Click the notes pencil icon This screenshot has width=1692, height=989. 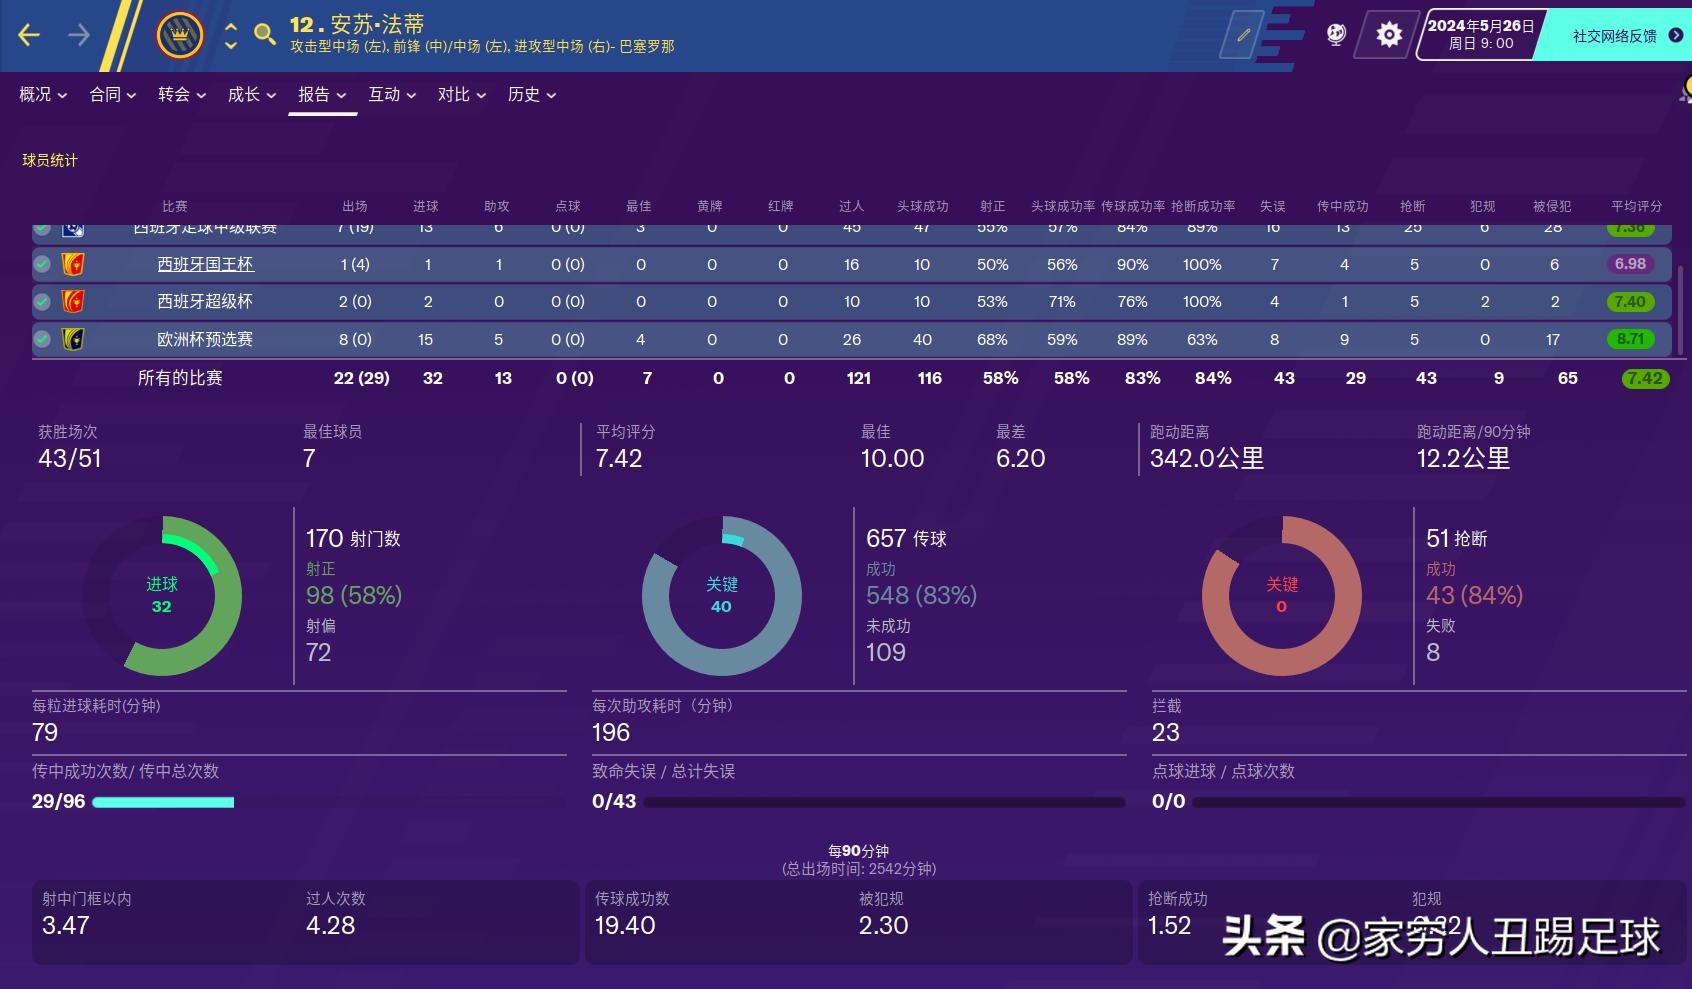(1242, 33)
